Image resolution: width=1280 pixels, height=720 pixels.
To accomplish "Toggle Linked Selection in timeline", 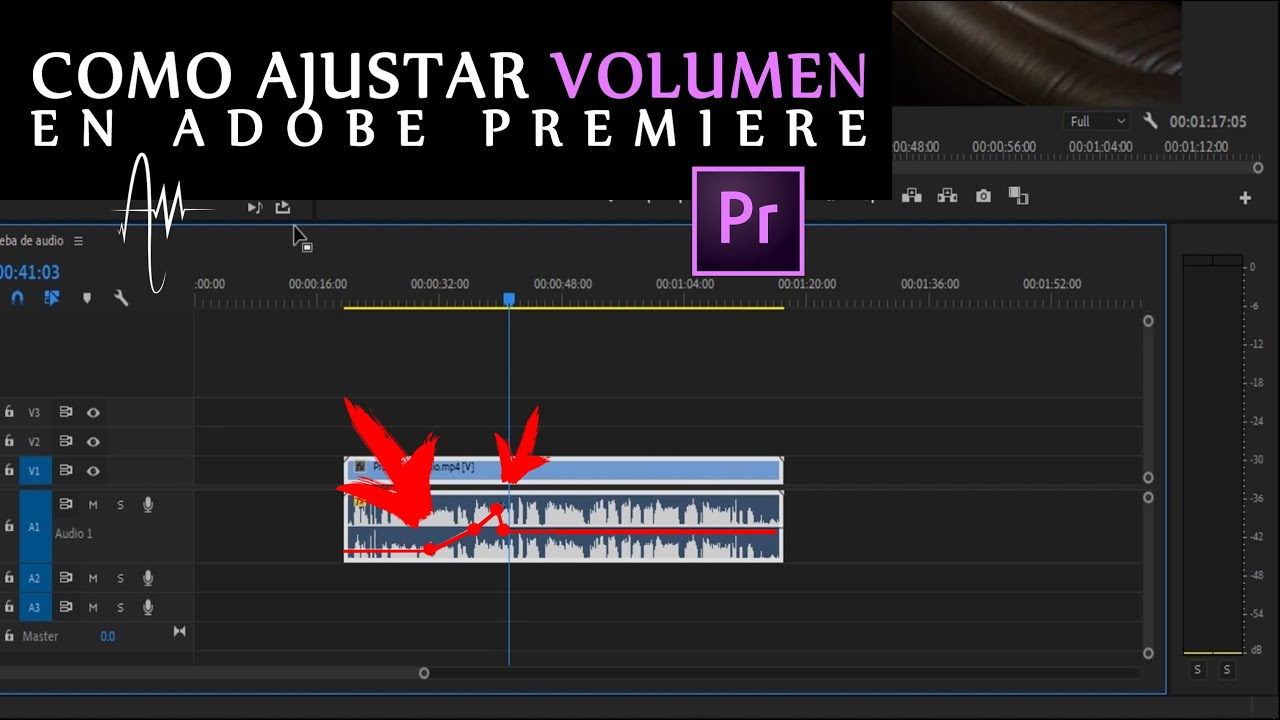I will point(52,298).
